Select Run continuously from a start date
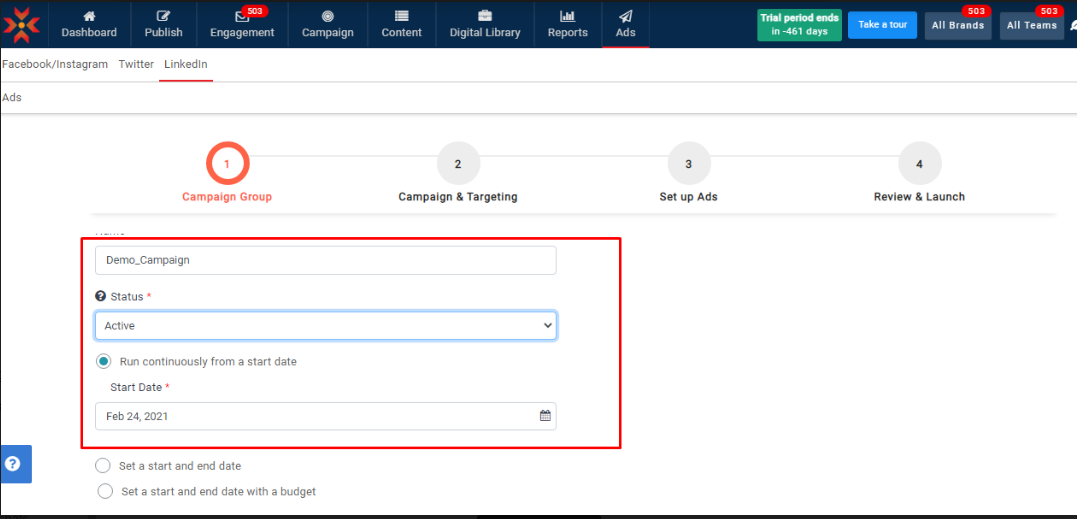Screen dimensions: 1077x519 coord(104,361)
